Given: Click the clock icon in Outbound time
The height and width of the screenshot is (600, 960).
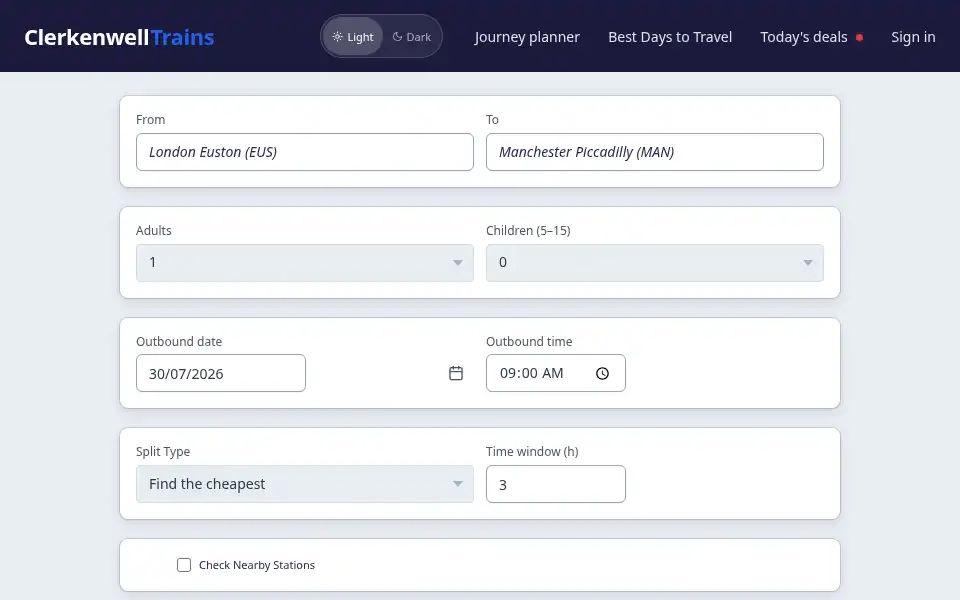Looking at the screenshot, I should tap(602, 373).
